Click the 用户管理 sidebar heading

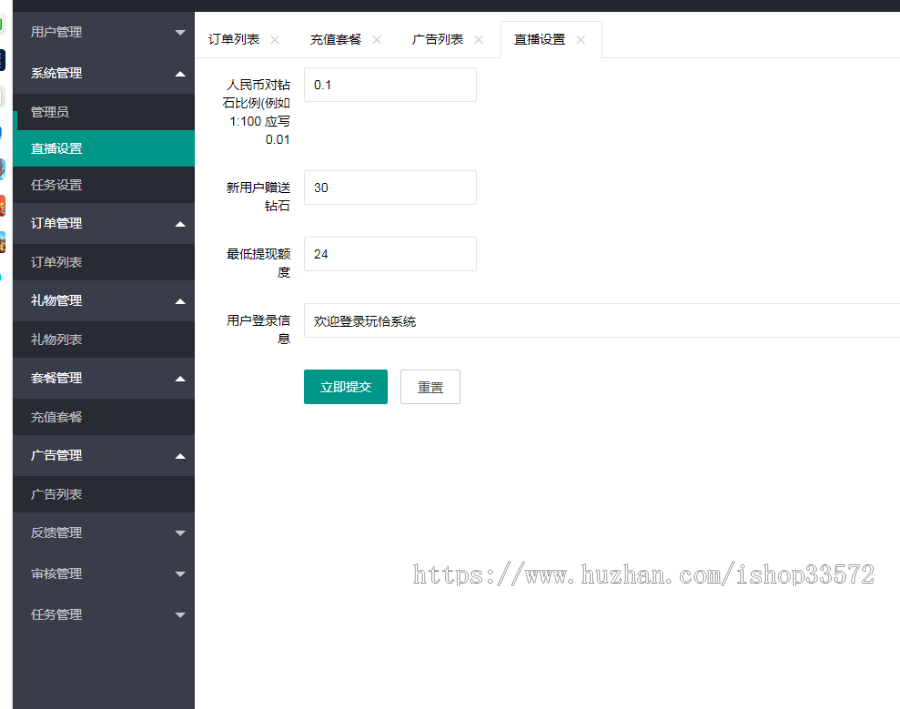coord(104,32)
